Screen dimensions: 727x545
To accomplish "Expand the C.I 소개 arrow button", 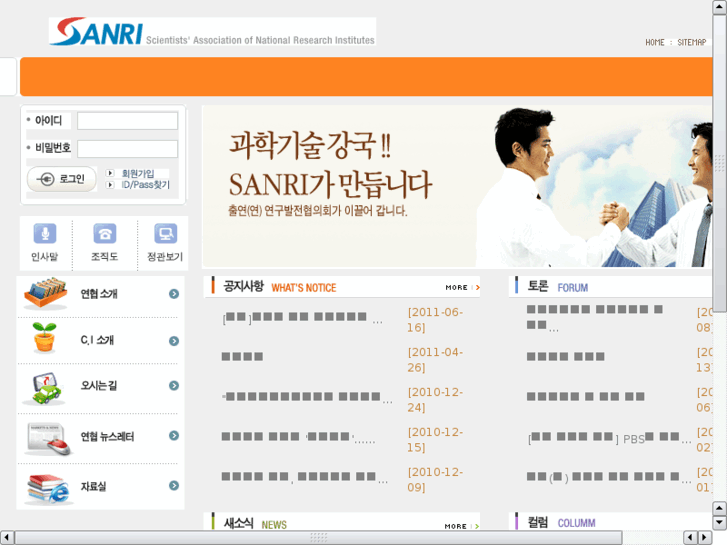I will pos(174,341).
